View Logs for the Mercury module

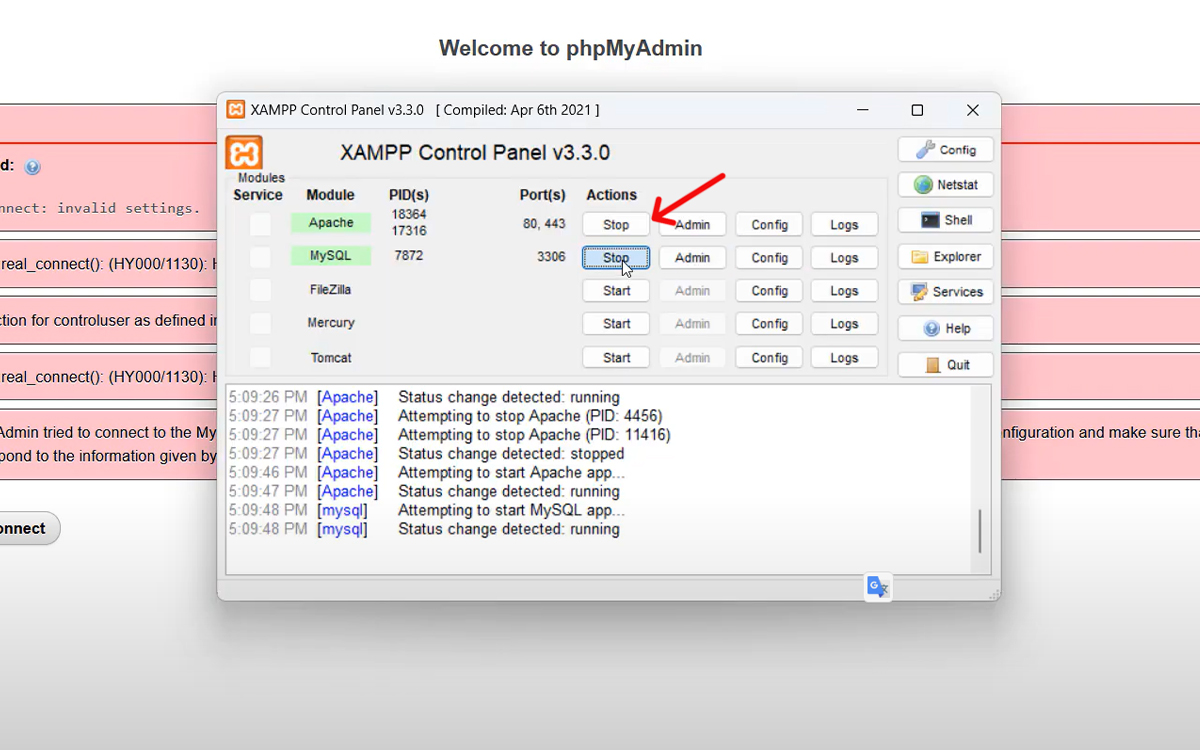[x=844, y=324]
